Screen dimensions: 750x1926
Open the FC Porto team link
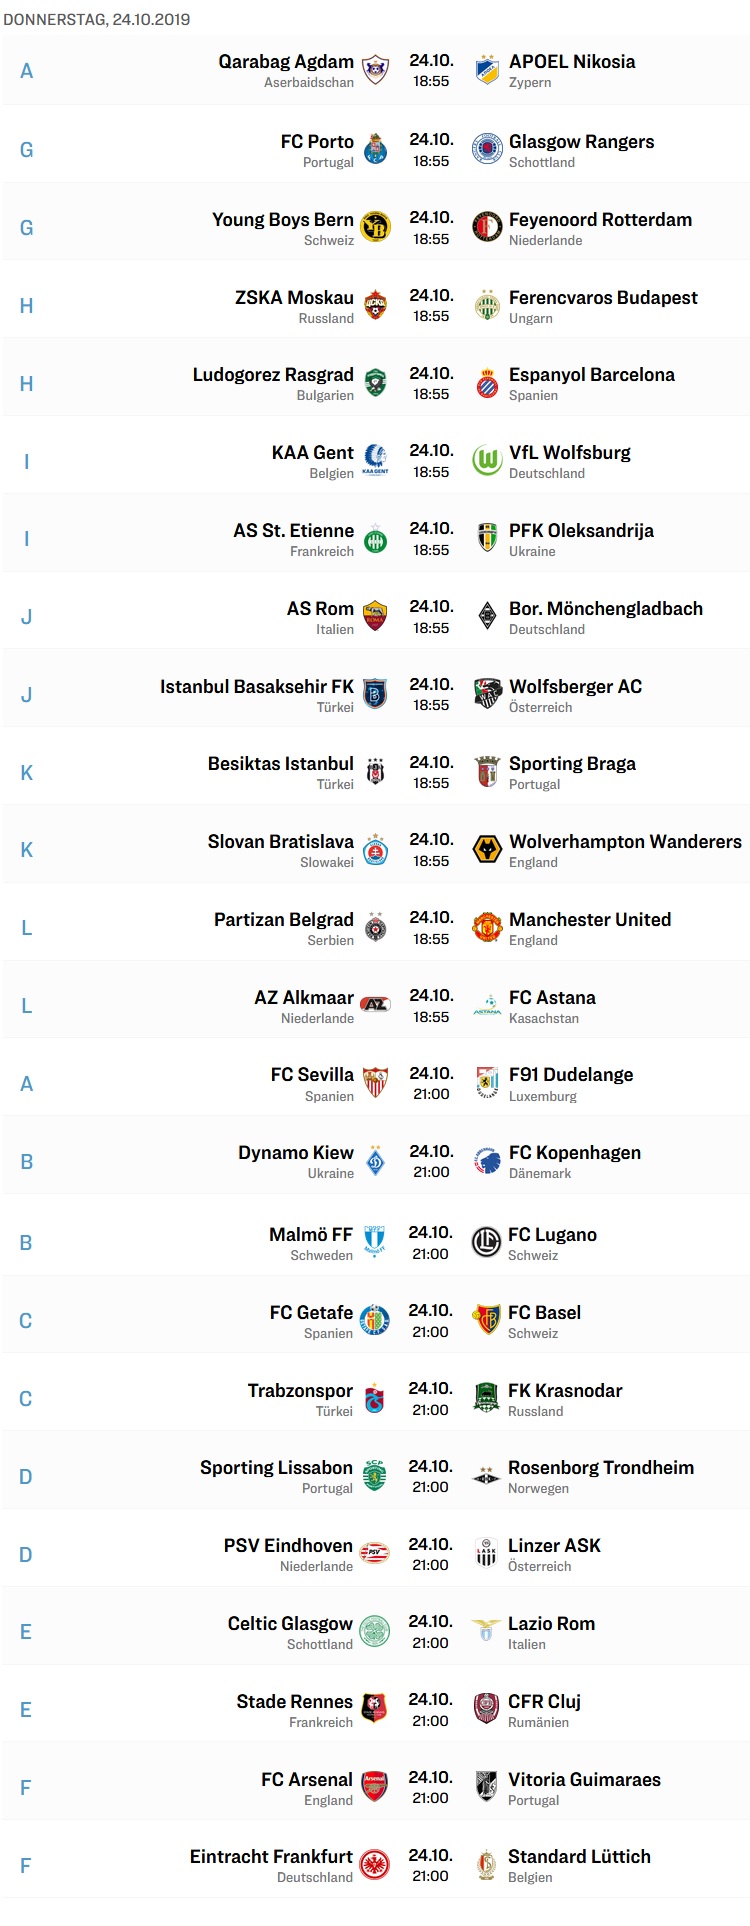coord(317,141)
